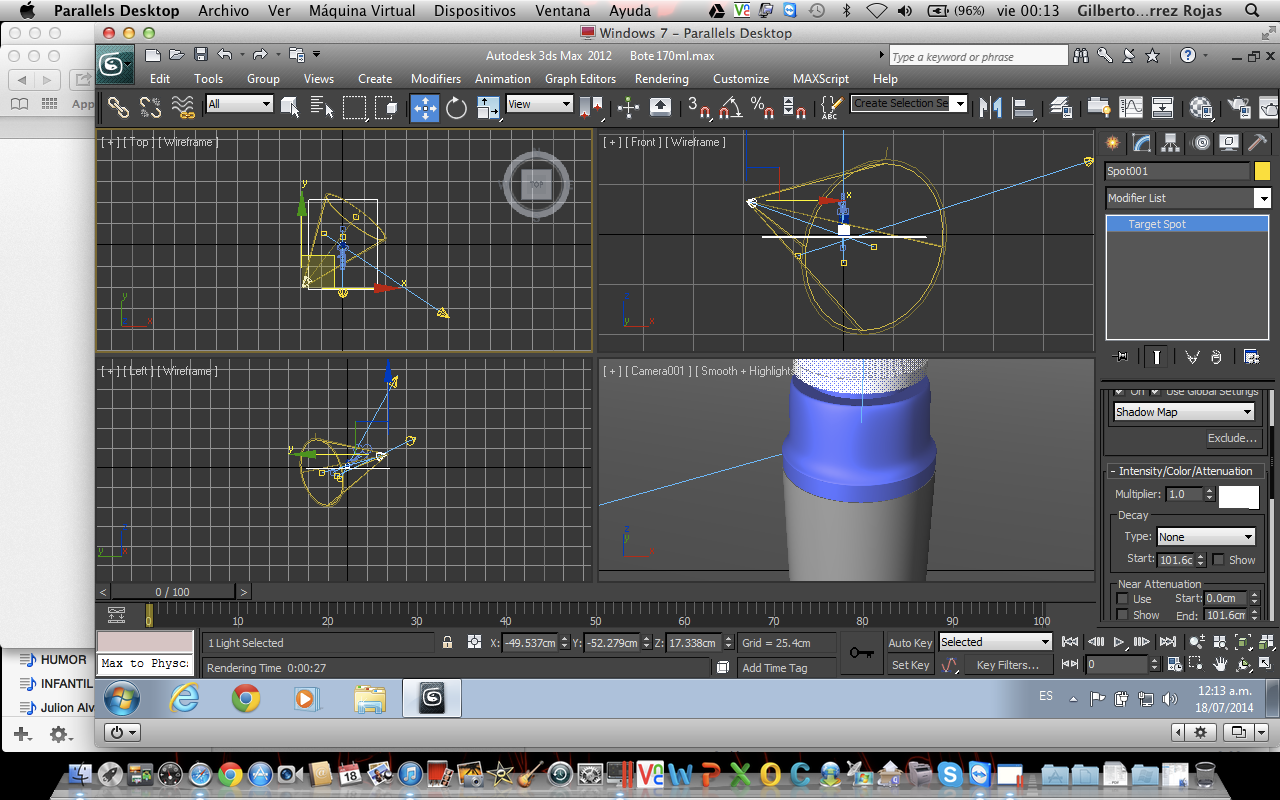Image resolution: width=1280 pixels, height=800 pixels.
Task: Go to the start frame of animation
Action: coord(1070,642)
